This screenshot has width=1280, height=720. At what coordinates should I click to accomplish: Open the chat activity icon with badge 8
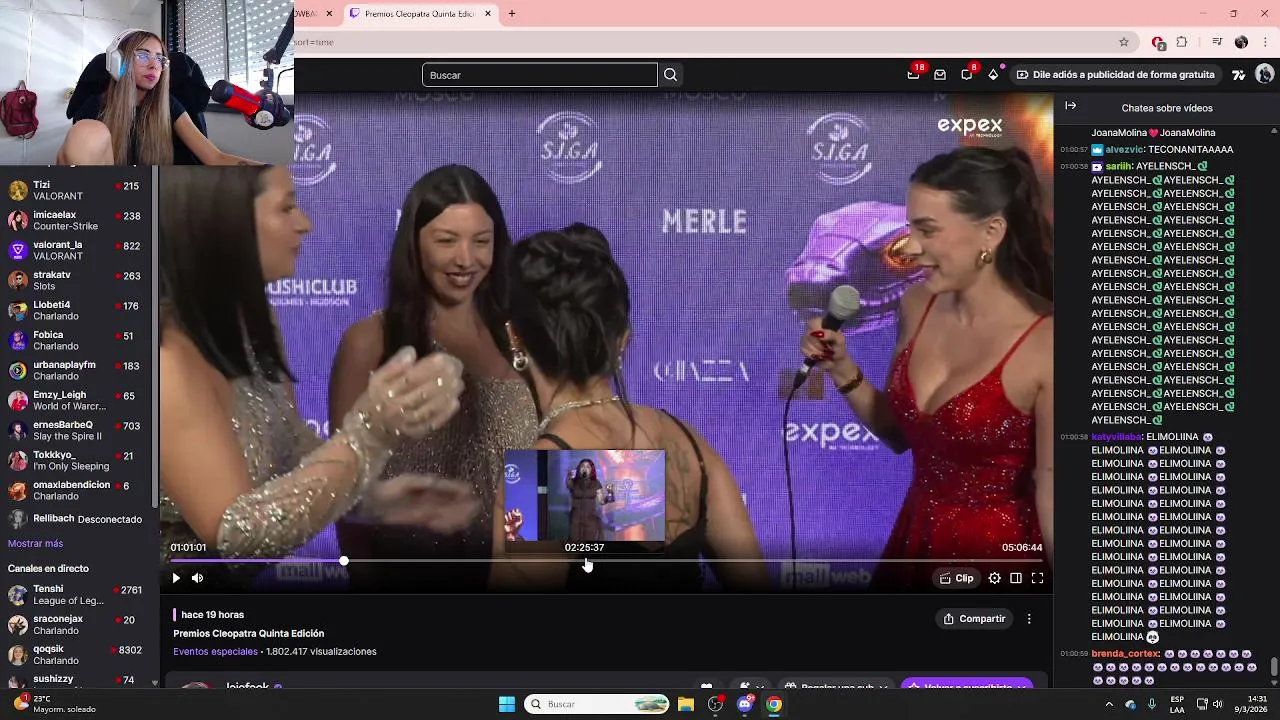point(967,74)
